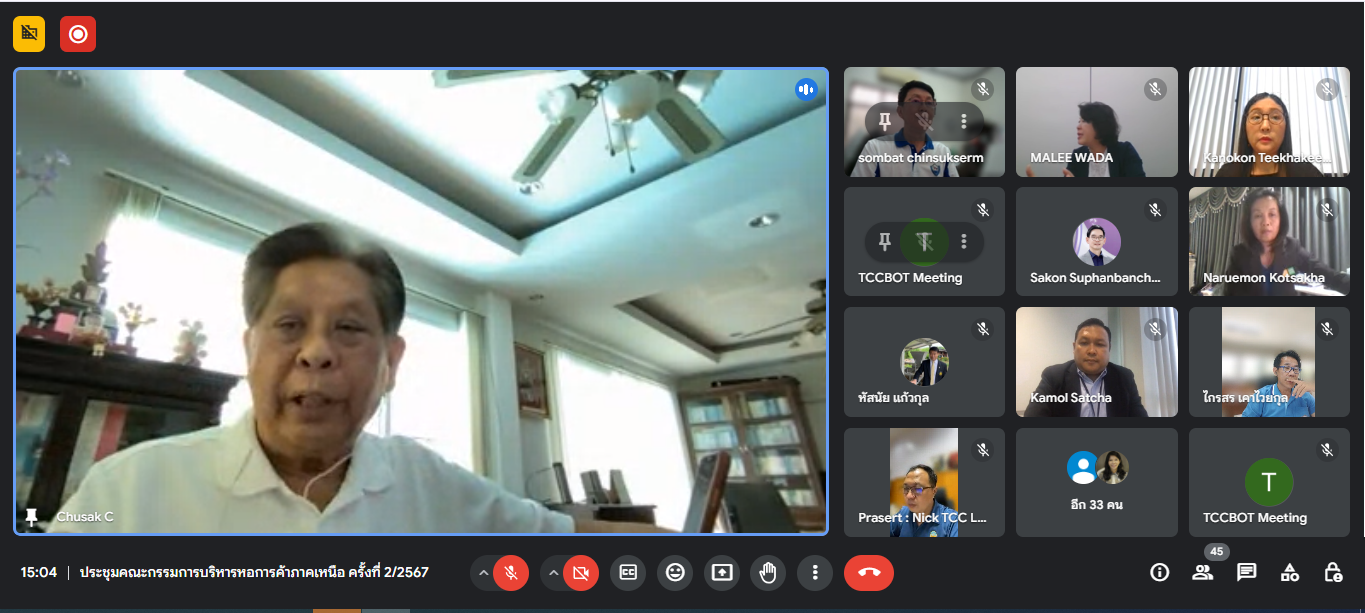Viewport: 1365px width, 613px height.
Task: Expand audio settings arrow beside microphone
Action: click(483, 572)
